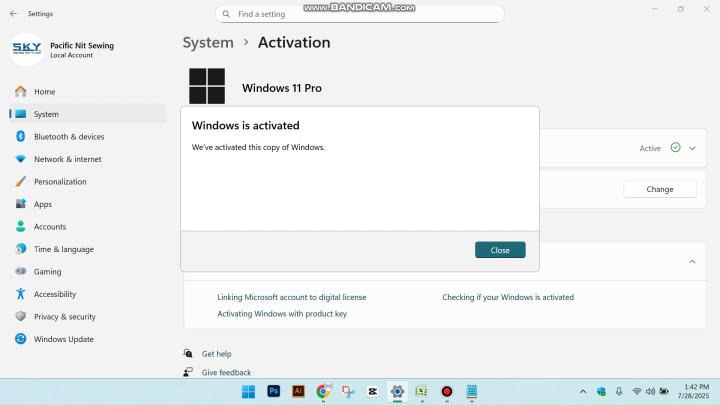Screen dimensions: 720x405
Task: Open Google Chrome from the taskbar
Action: pyautogui.click(x=323, y=391)
